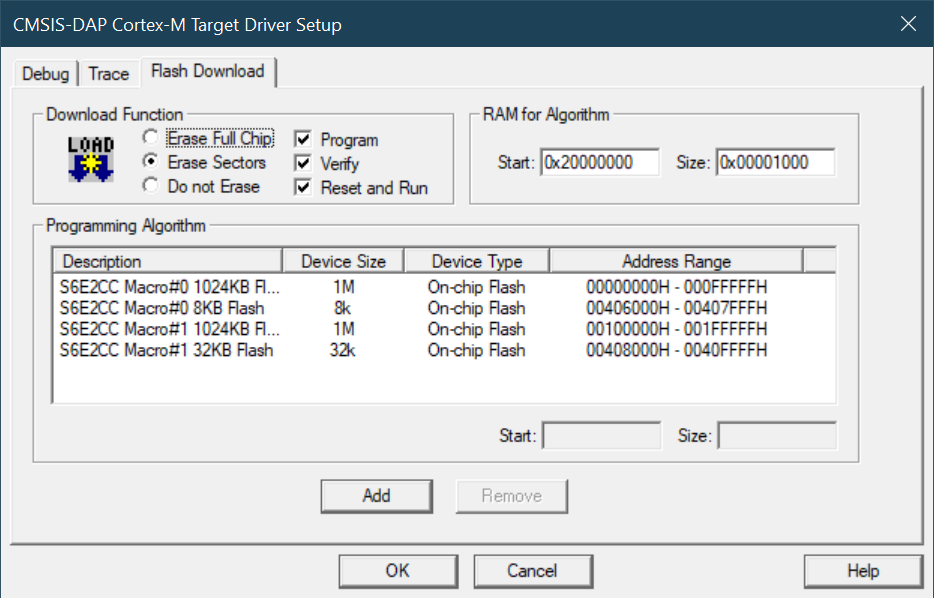The width and height of the screenshot is (934, 598).
Task: Click the Description column header
Action: [x=168, y=261]
